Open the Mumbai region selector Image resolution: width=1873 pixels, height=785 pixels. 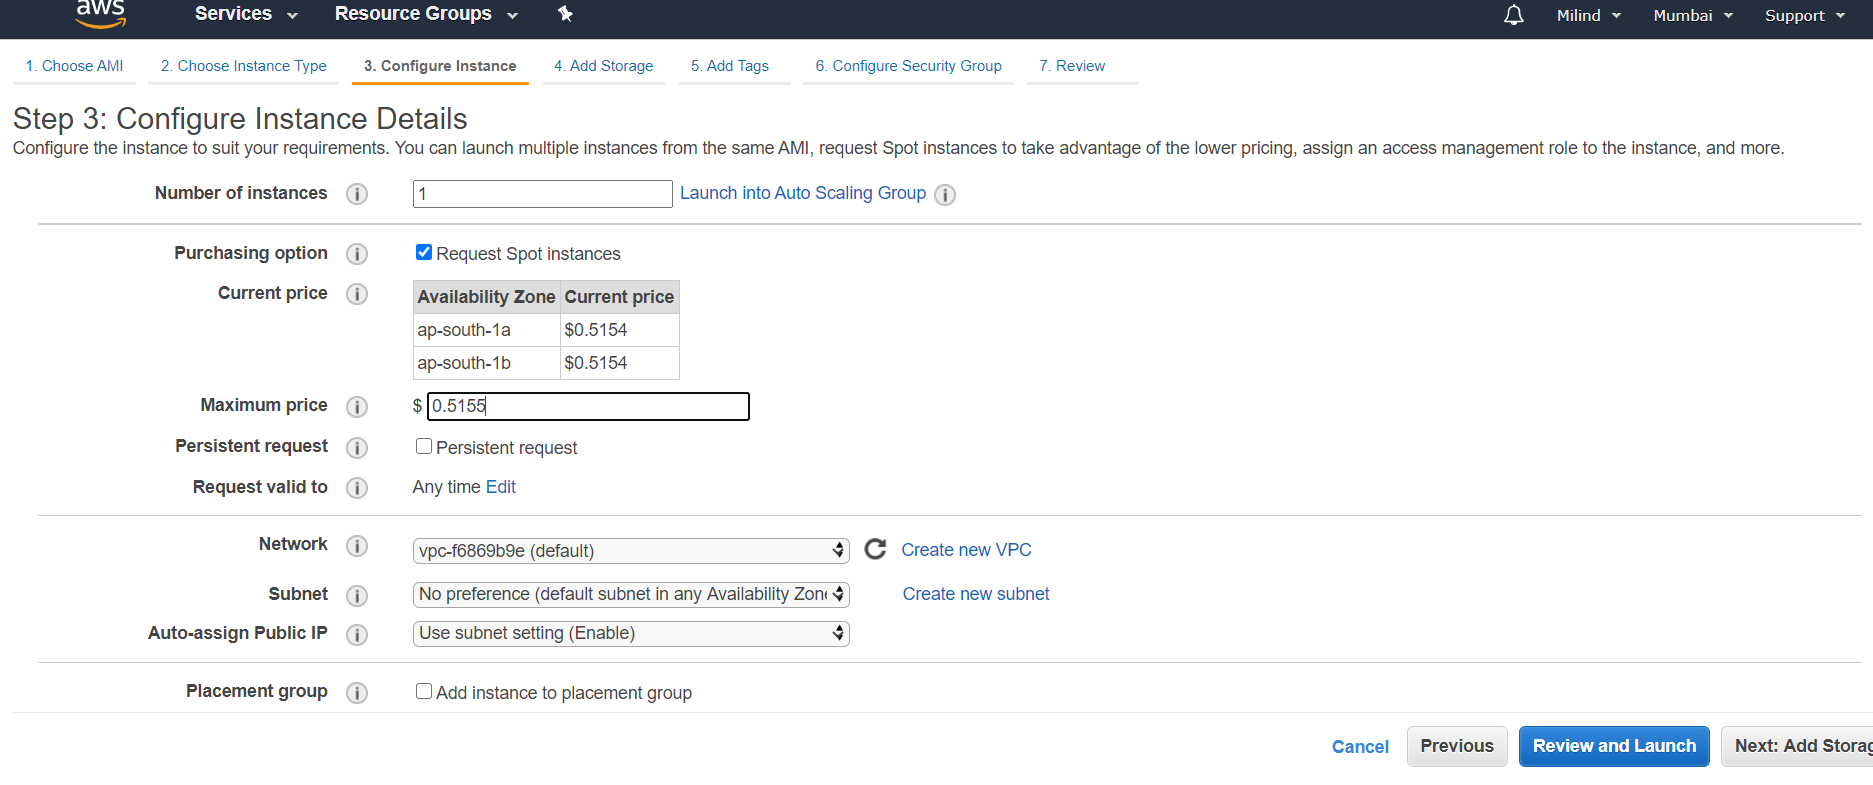[x=1692, y=16]
